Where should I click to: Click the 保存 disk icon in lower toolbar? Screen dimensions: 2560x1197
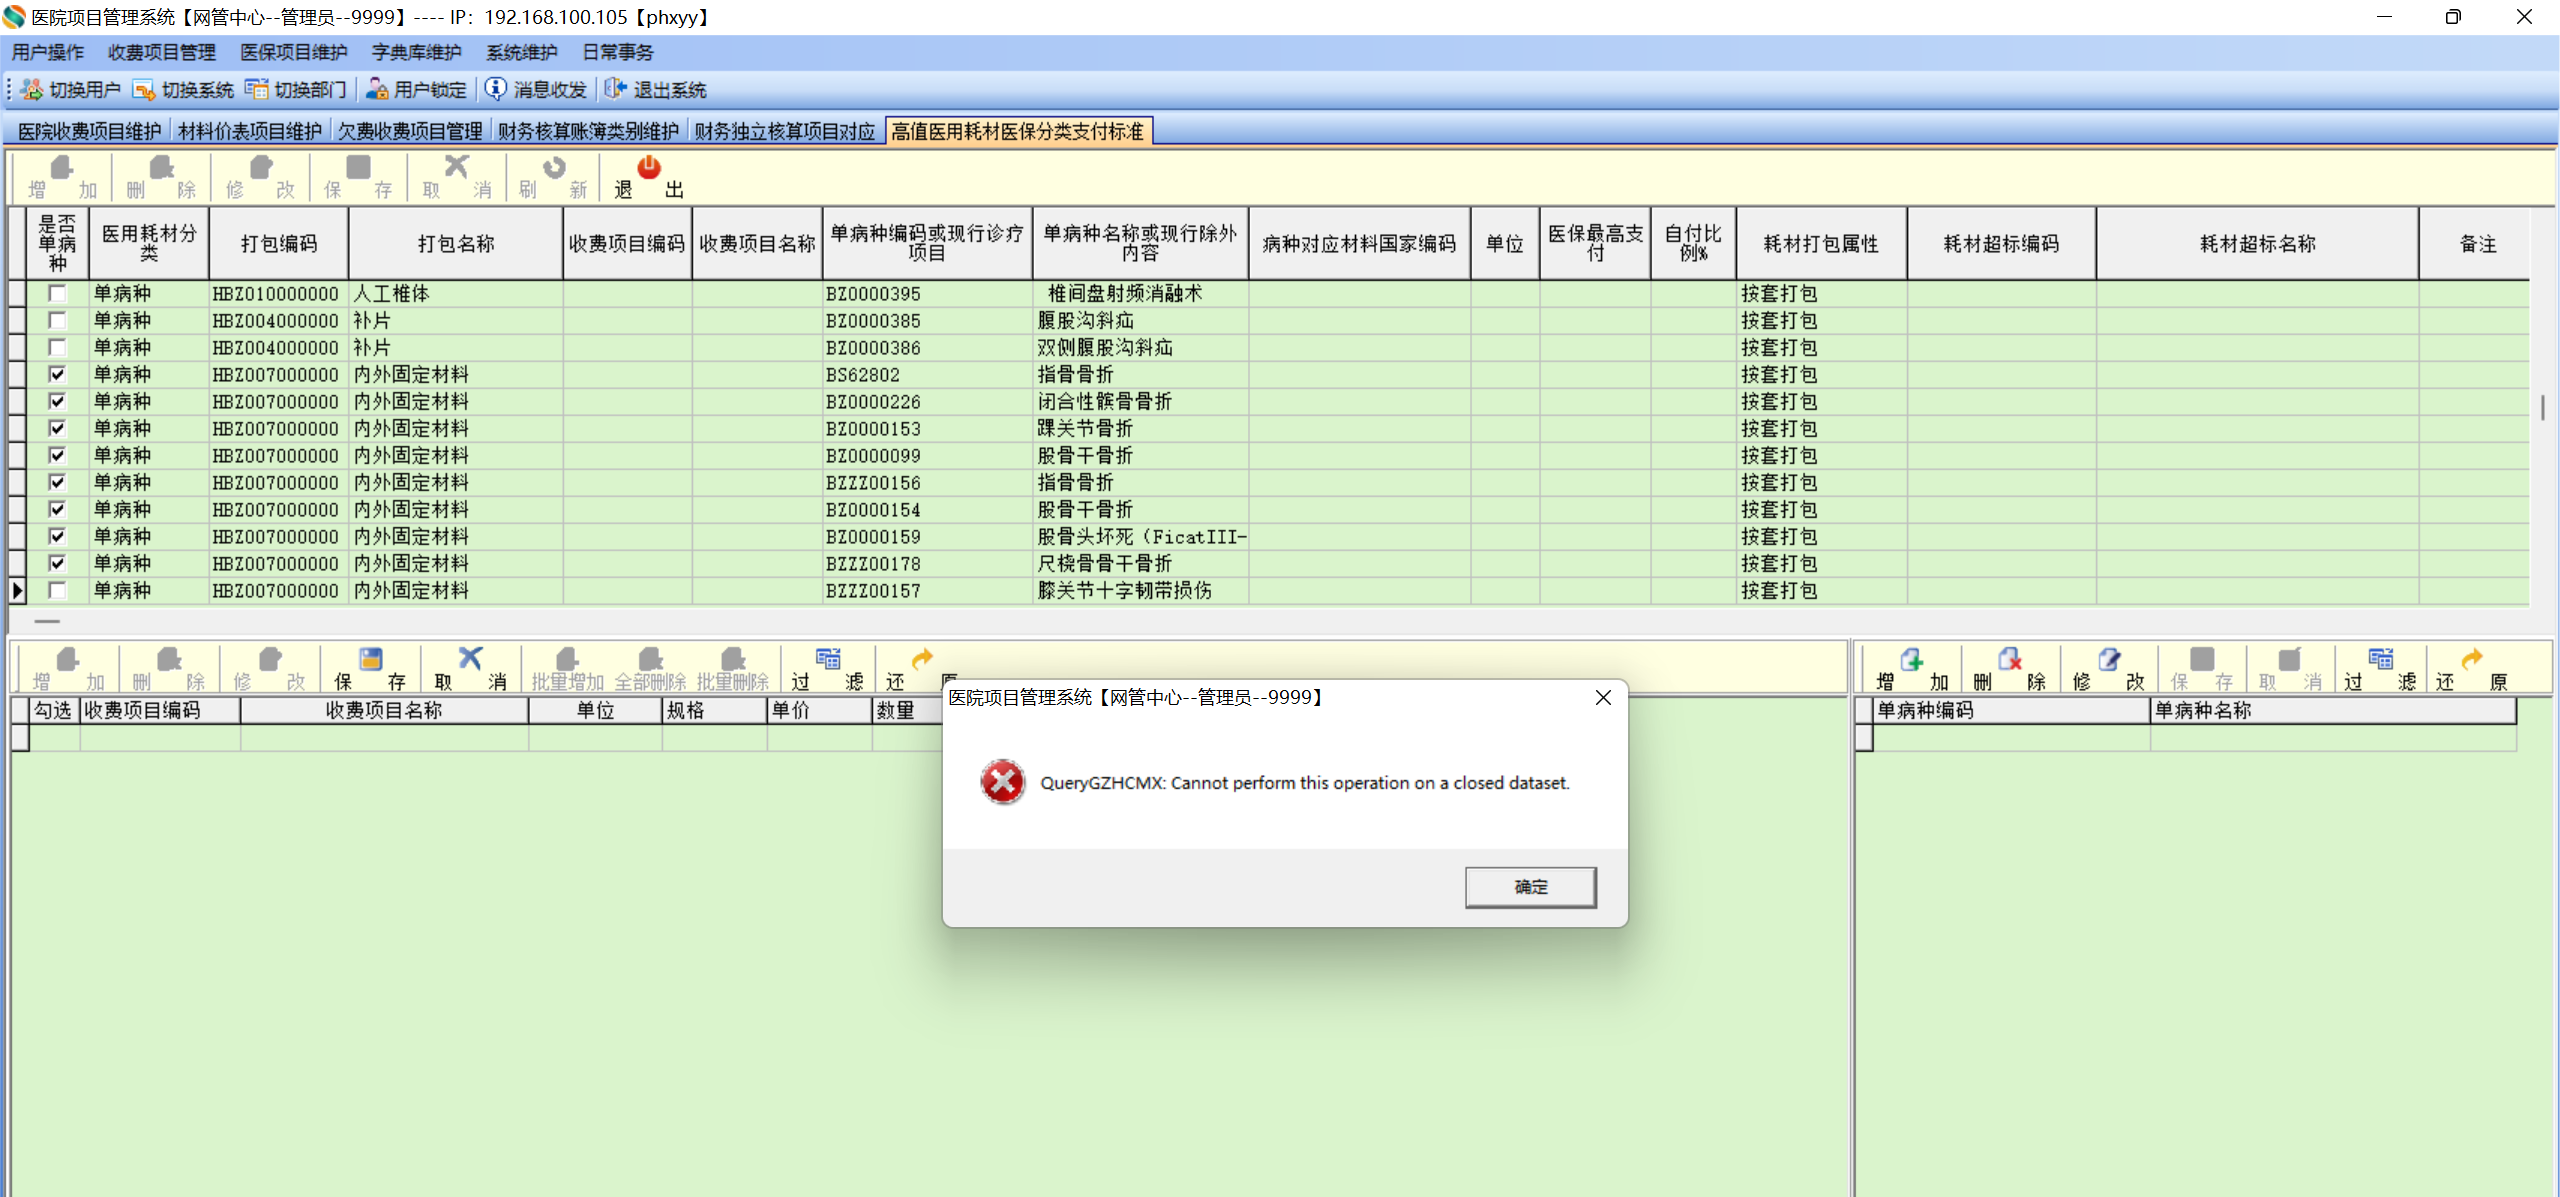pos(370,659)
